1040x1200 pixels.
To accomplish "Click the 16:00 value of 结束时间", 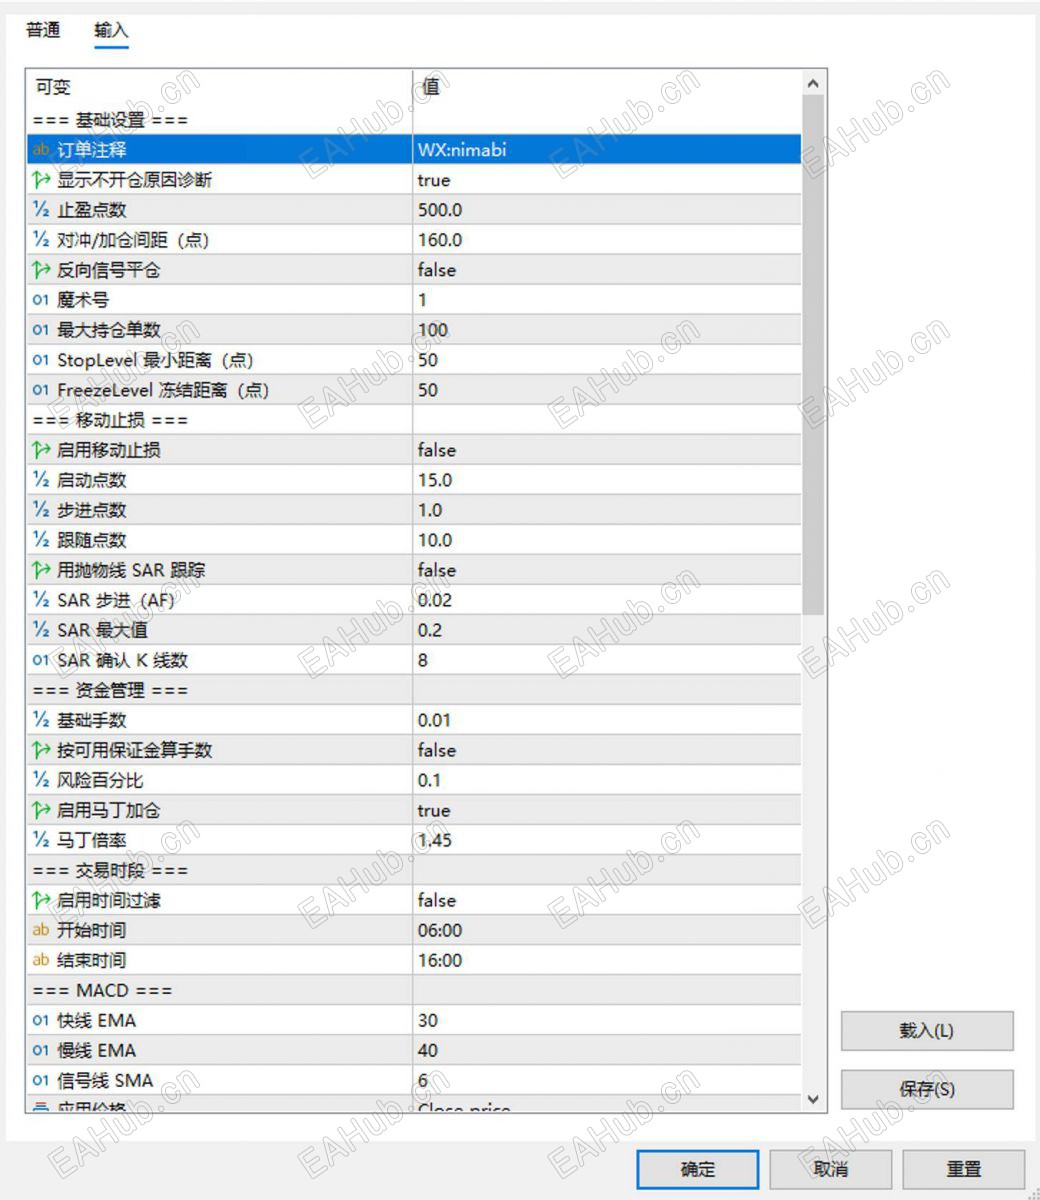I will pos(607,960).
